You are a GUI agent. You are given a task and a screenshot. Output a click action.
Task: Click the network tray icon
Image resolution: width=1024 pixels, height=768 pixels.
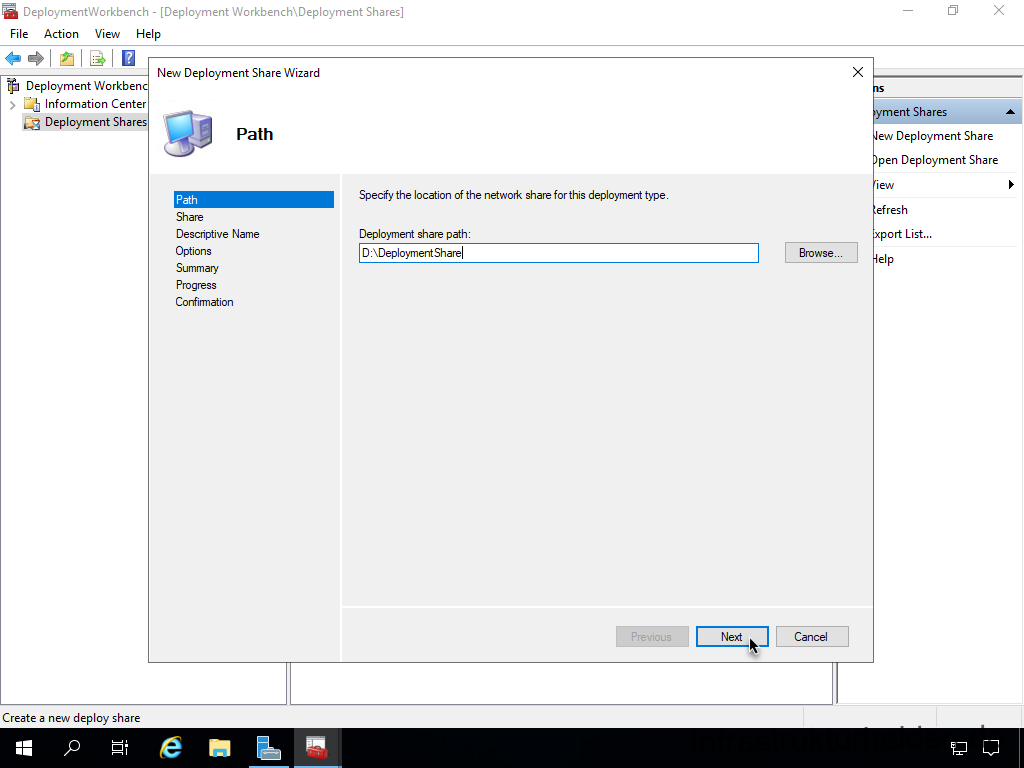(x=959, y=748)
